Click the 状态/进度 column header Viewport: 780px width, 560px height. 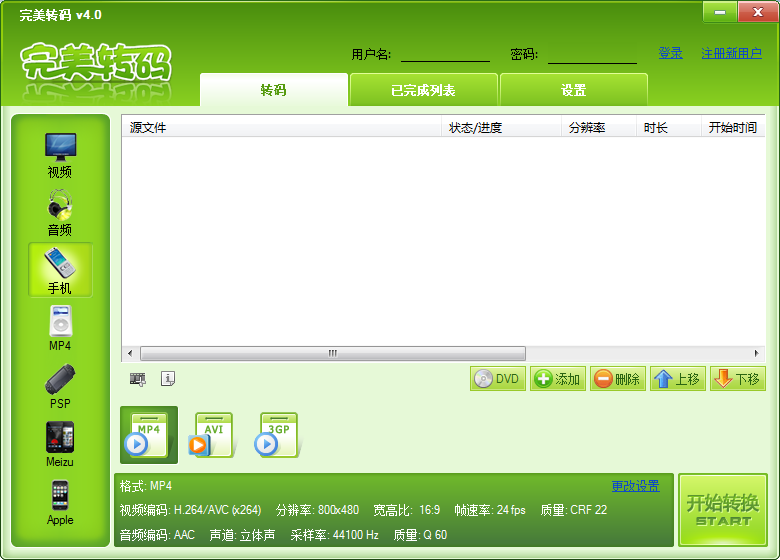pos(501,128)
